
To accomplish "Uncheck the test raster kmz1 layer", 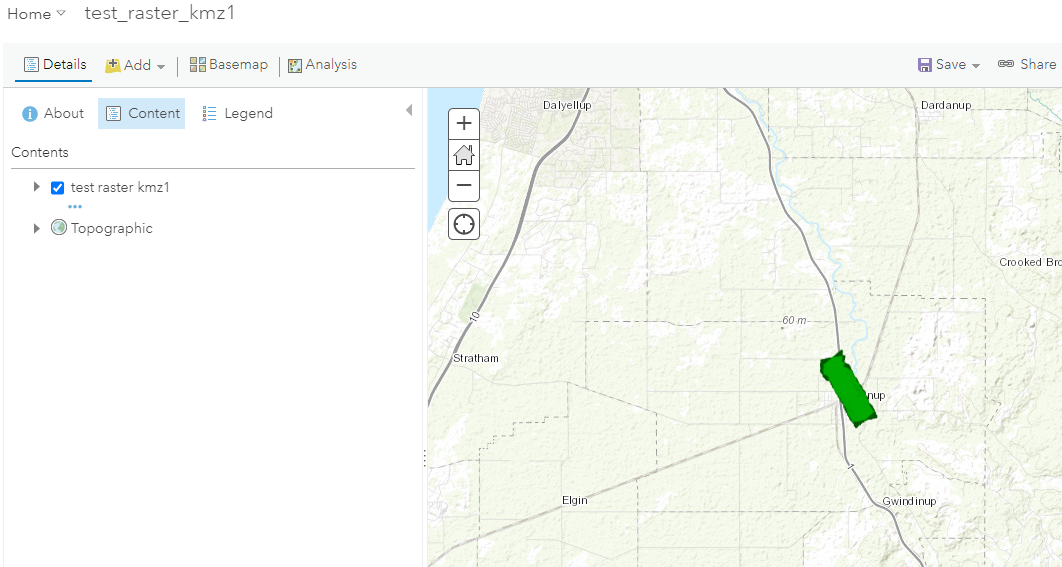I will [x=58, y=188].
